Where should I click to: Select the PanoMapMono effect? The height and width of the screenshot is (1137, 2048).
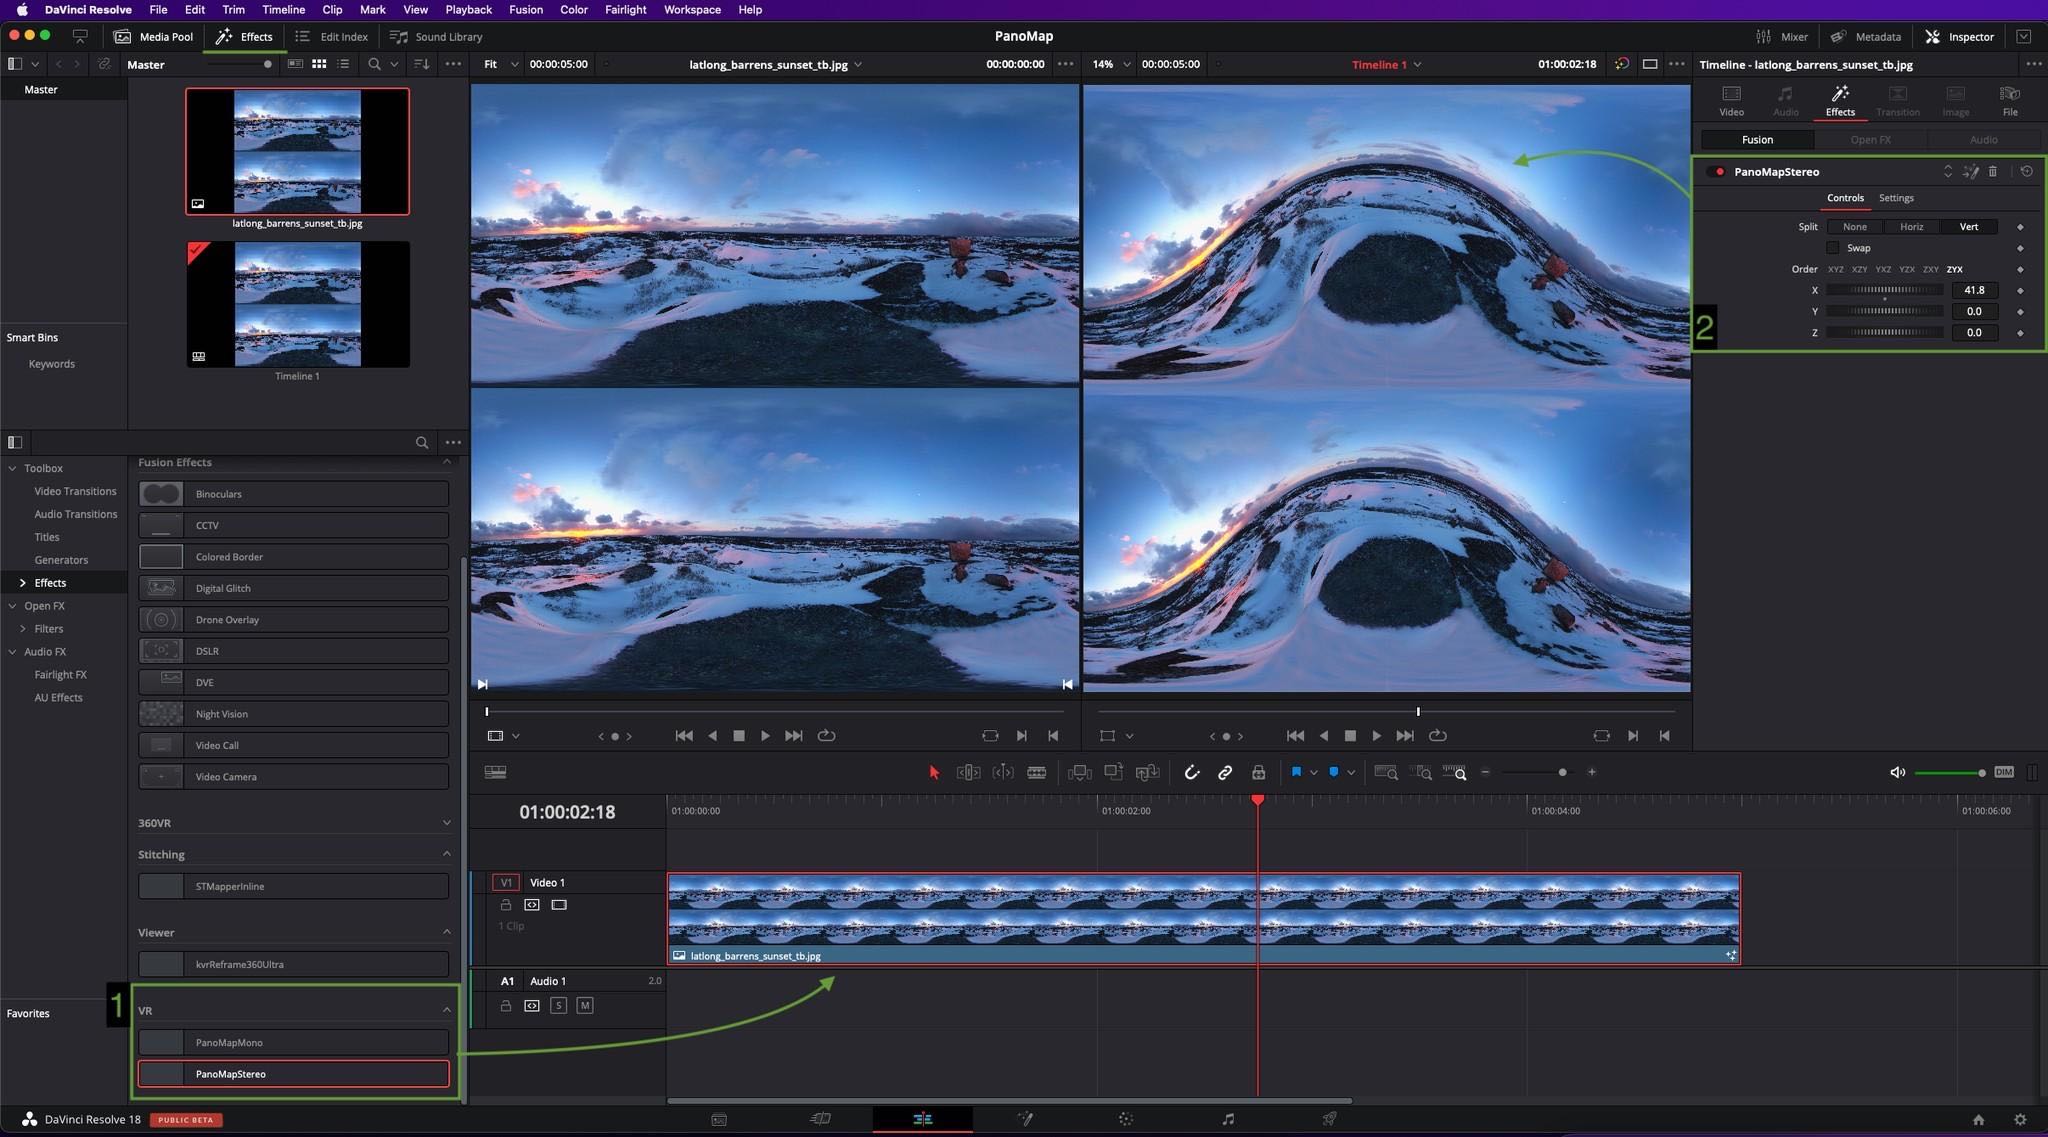tap(293, 1042)
